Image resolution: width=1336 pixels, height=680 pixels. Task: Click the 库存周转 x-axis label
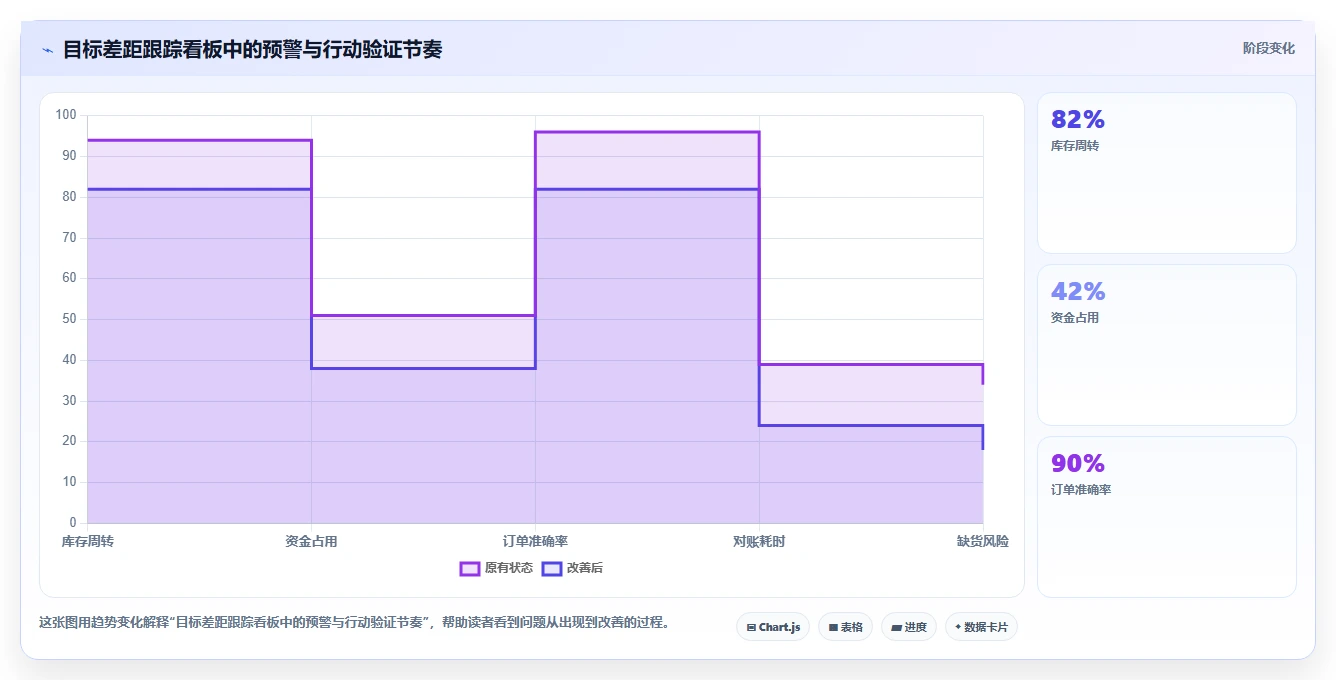pos(87,541)
